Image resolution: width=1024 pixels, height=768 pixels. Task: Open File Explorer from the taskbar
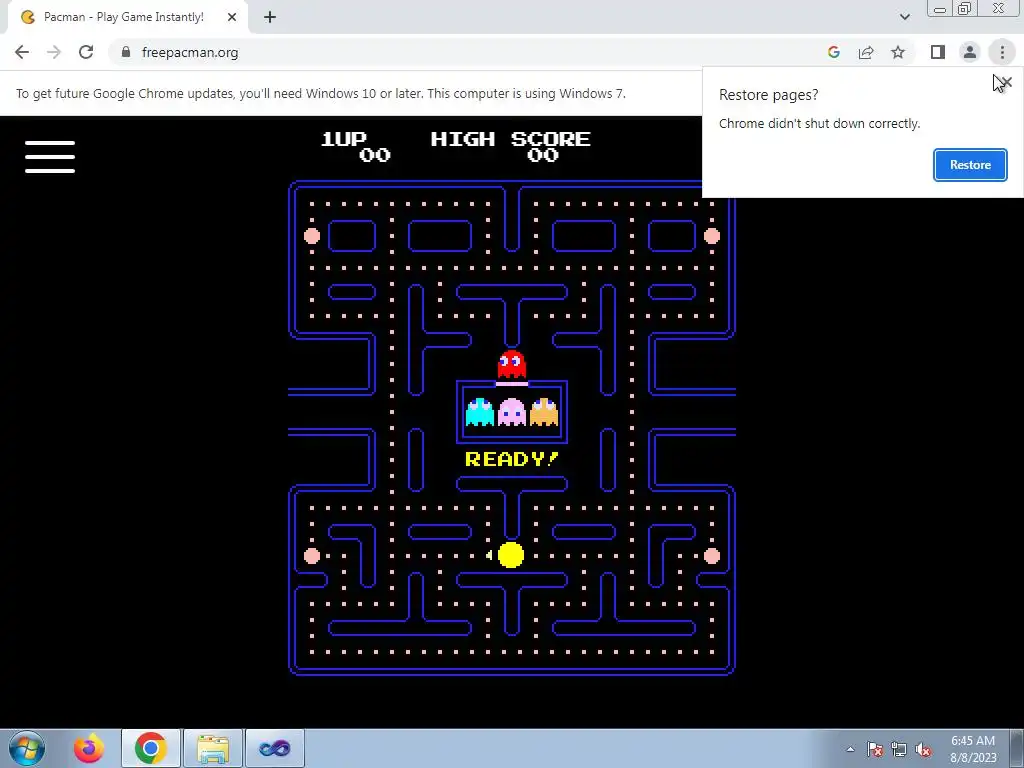[213, 748]
